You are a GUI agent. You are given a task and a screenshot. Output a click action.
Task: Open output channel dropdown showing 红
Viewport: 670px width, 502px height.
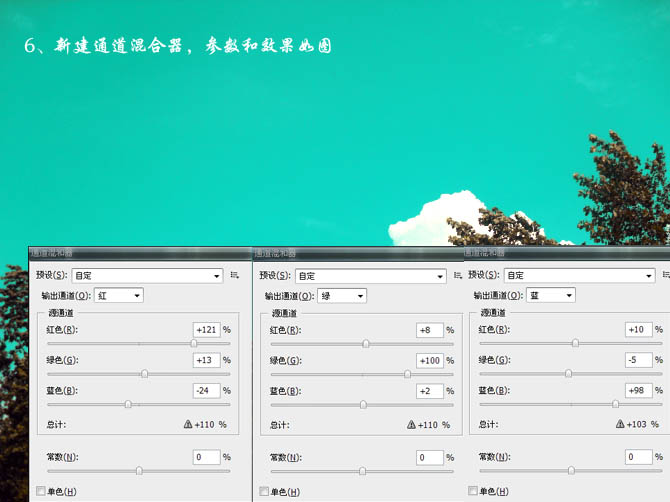pos(118,295)
